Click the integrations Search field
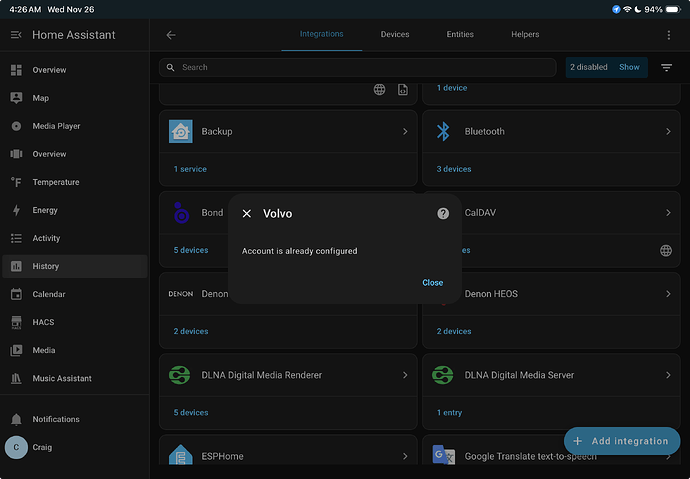Viewport: 690px width, 479px height. (360, 67)
